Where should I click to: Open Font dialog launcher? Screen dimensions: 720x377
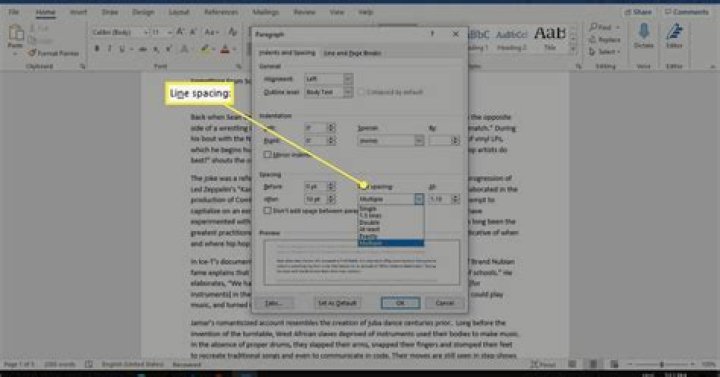coord(238,67)
